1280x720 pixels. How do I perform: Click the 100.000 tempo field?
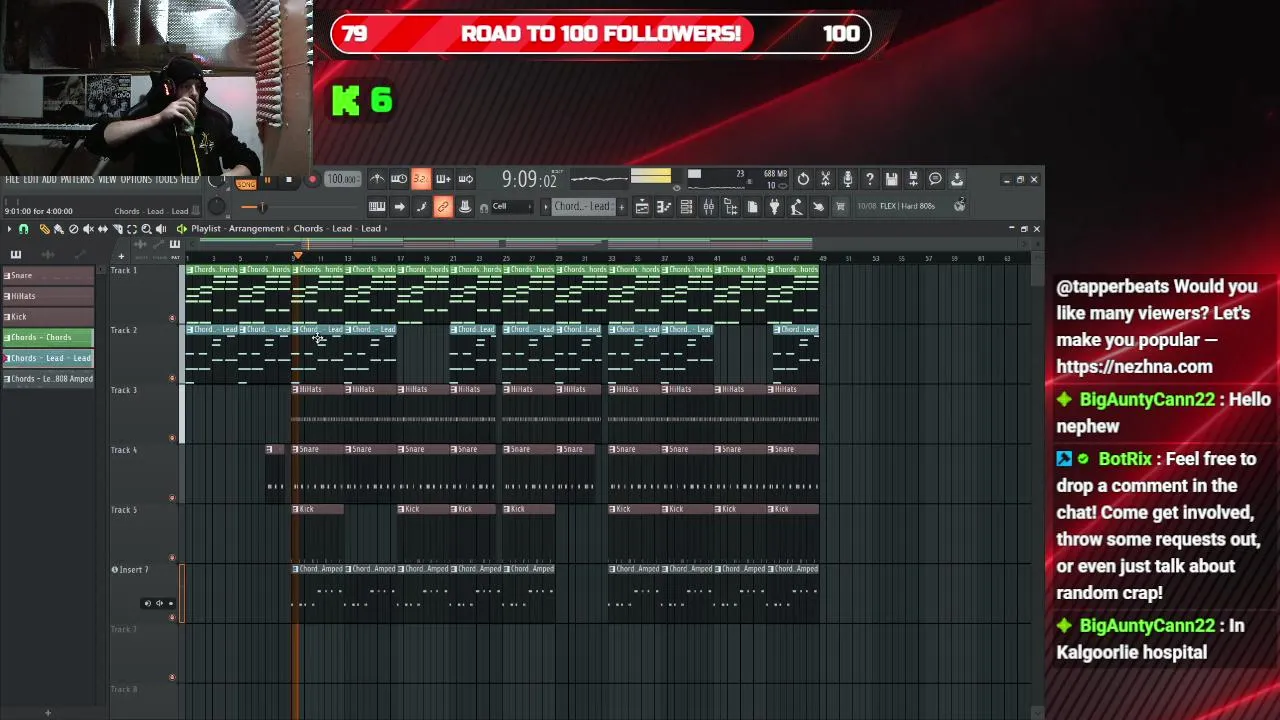point(342,180)
